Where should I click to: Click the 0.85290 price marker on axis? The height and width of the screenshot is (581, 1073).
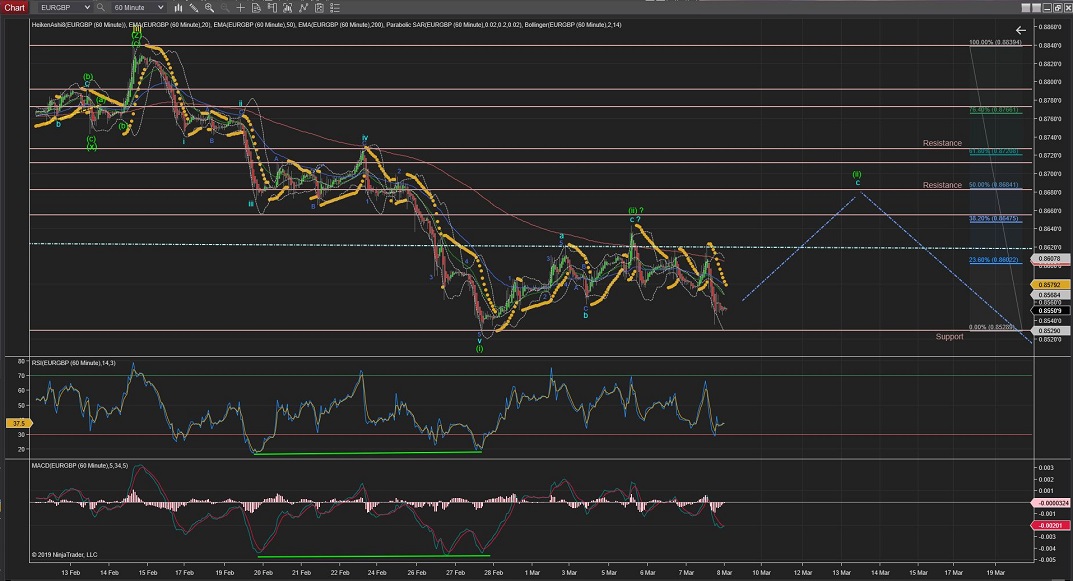coord(1049,331)
